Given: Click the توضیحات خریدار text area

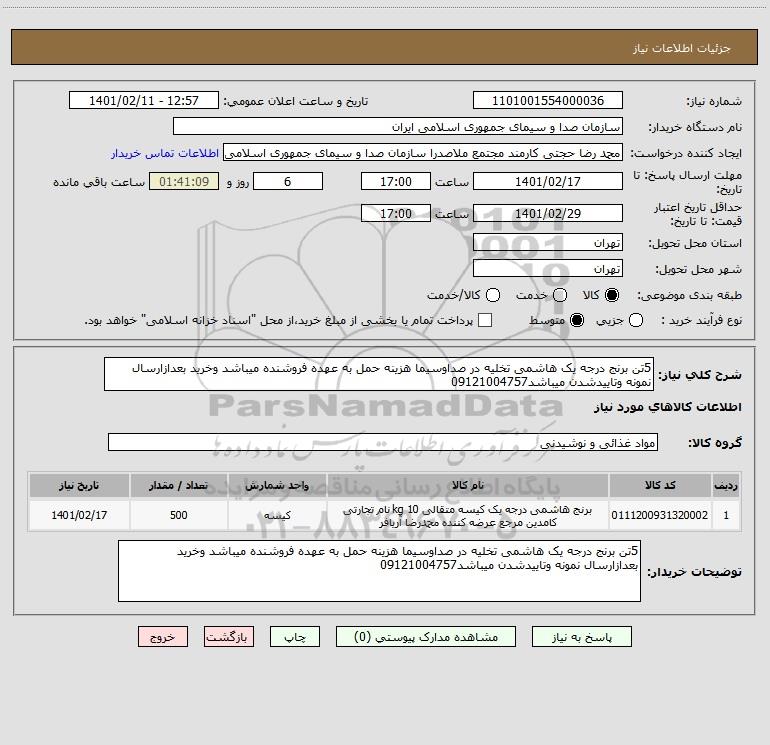Looking at the screenshot, I should [x=379, y=571].
